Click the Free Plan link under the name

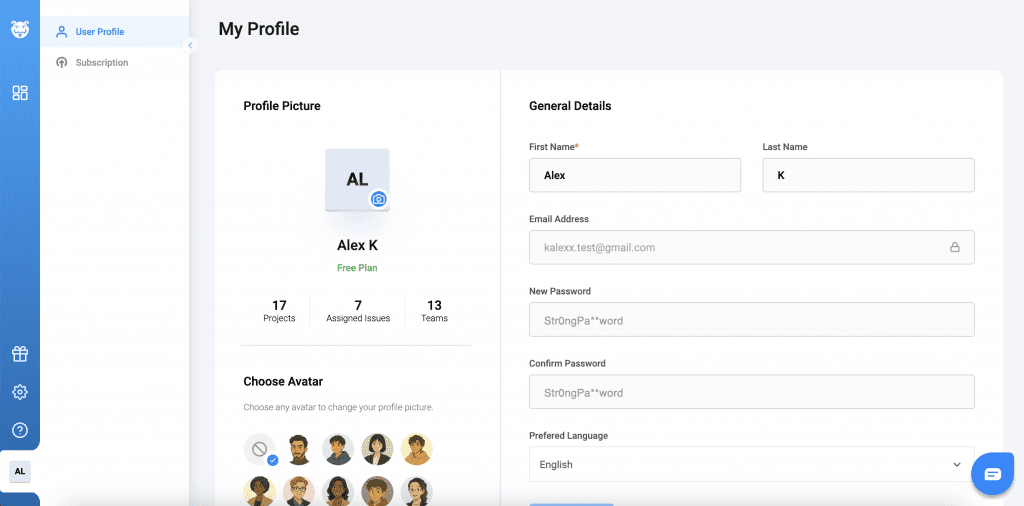[x=357, y=268]
